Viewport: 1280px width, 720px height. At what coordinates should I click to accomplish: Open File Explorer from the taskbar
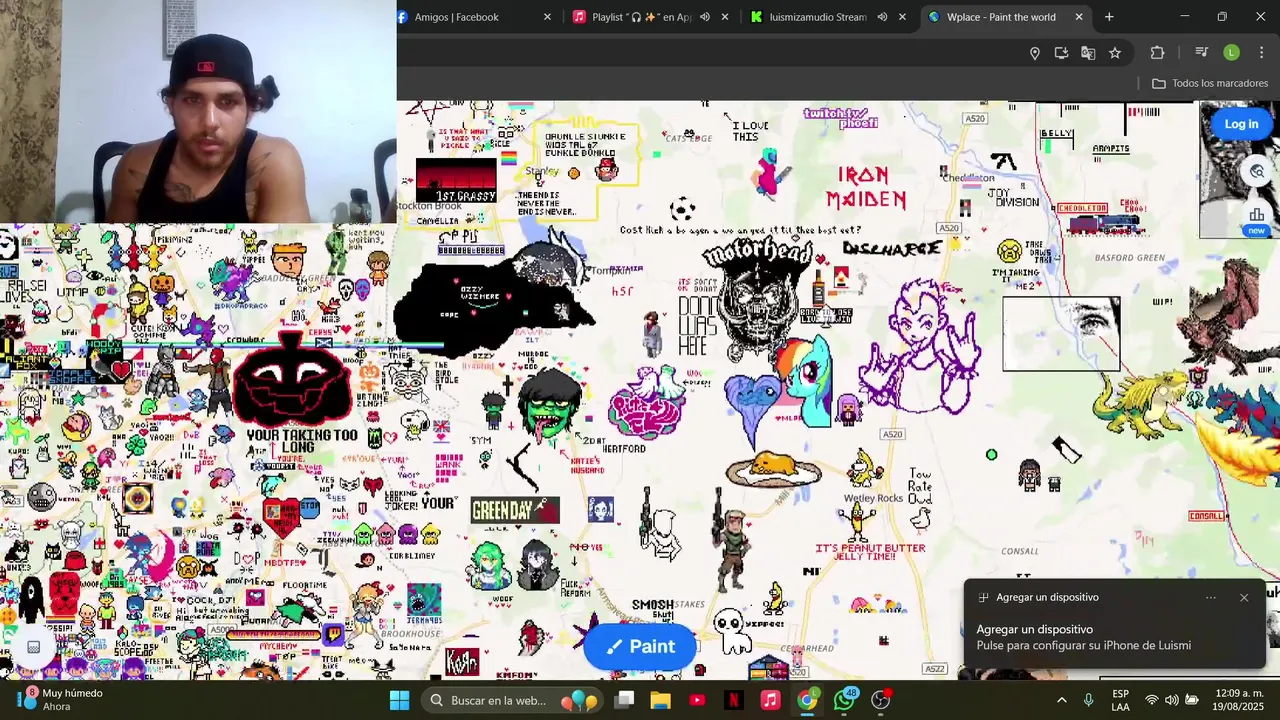click(660, 700)
